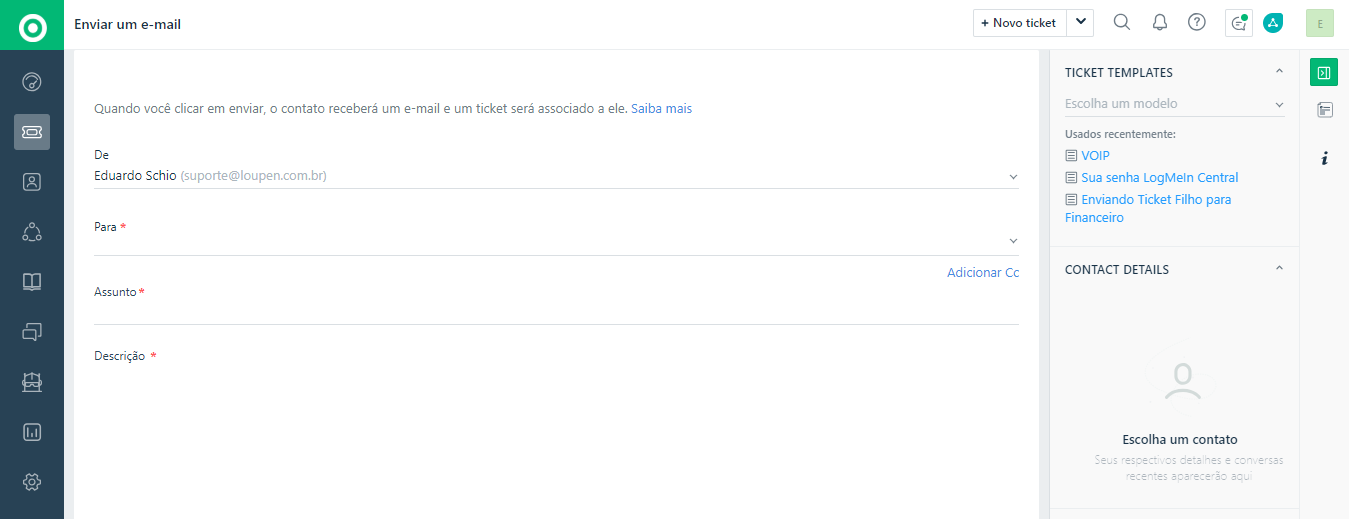1349x519 pixels.
Task: Collapse the Contact Details section
Action: coord(1279,268)
